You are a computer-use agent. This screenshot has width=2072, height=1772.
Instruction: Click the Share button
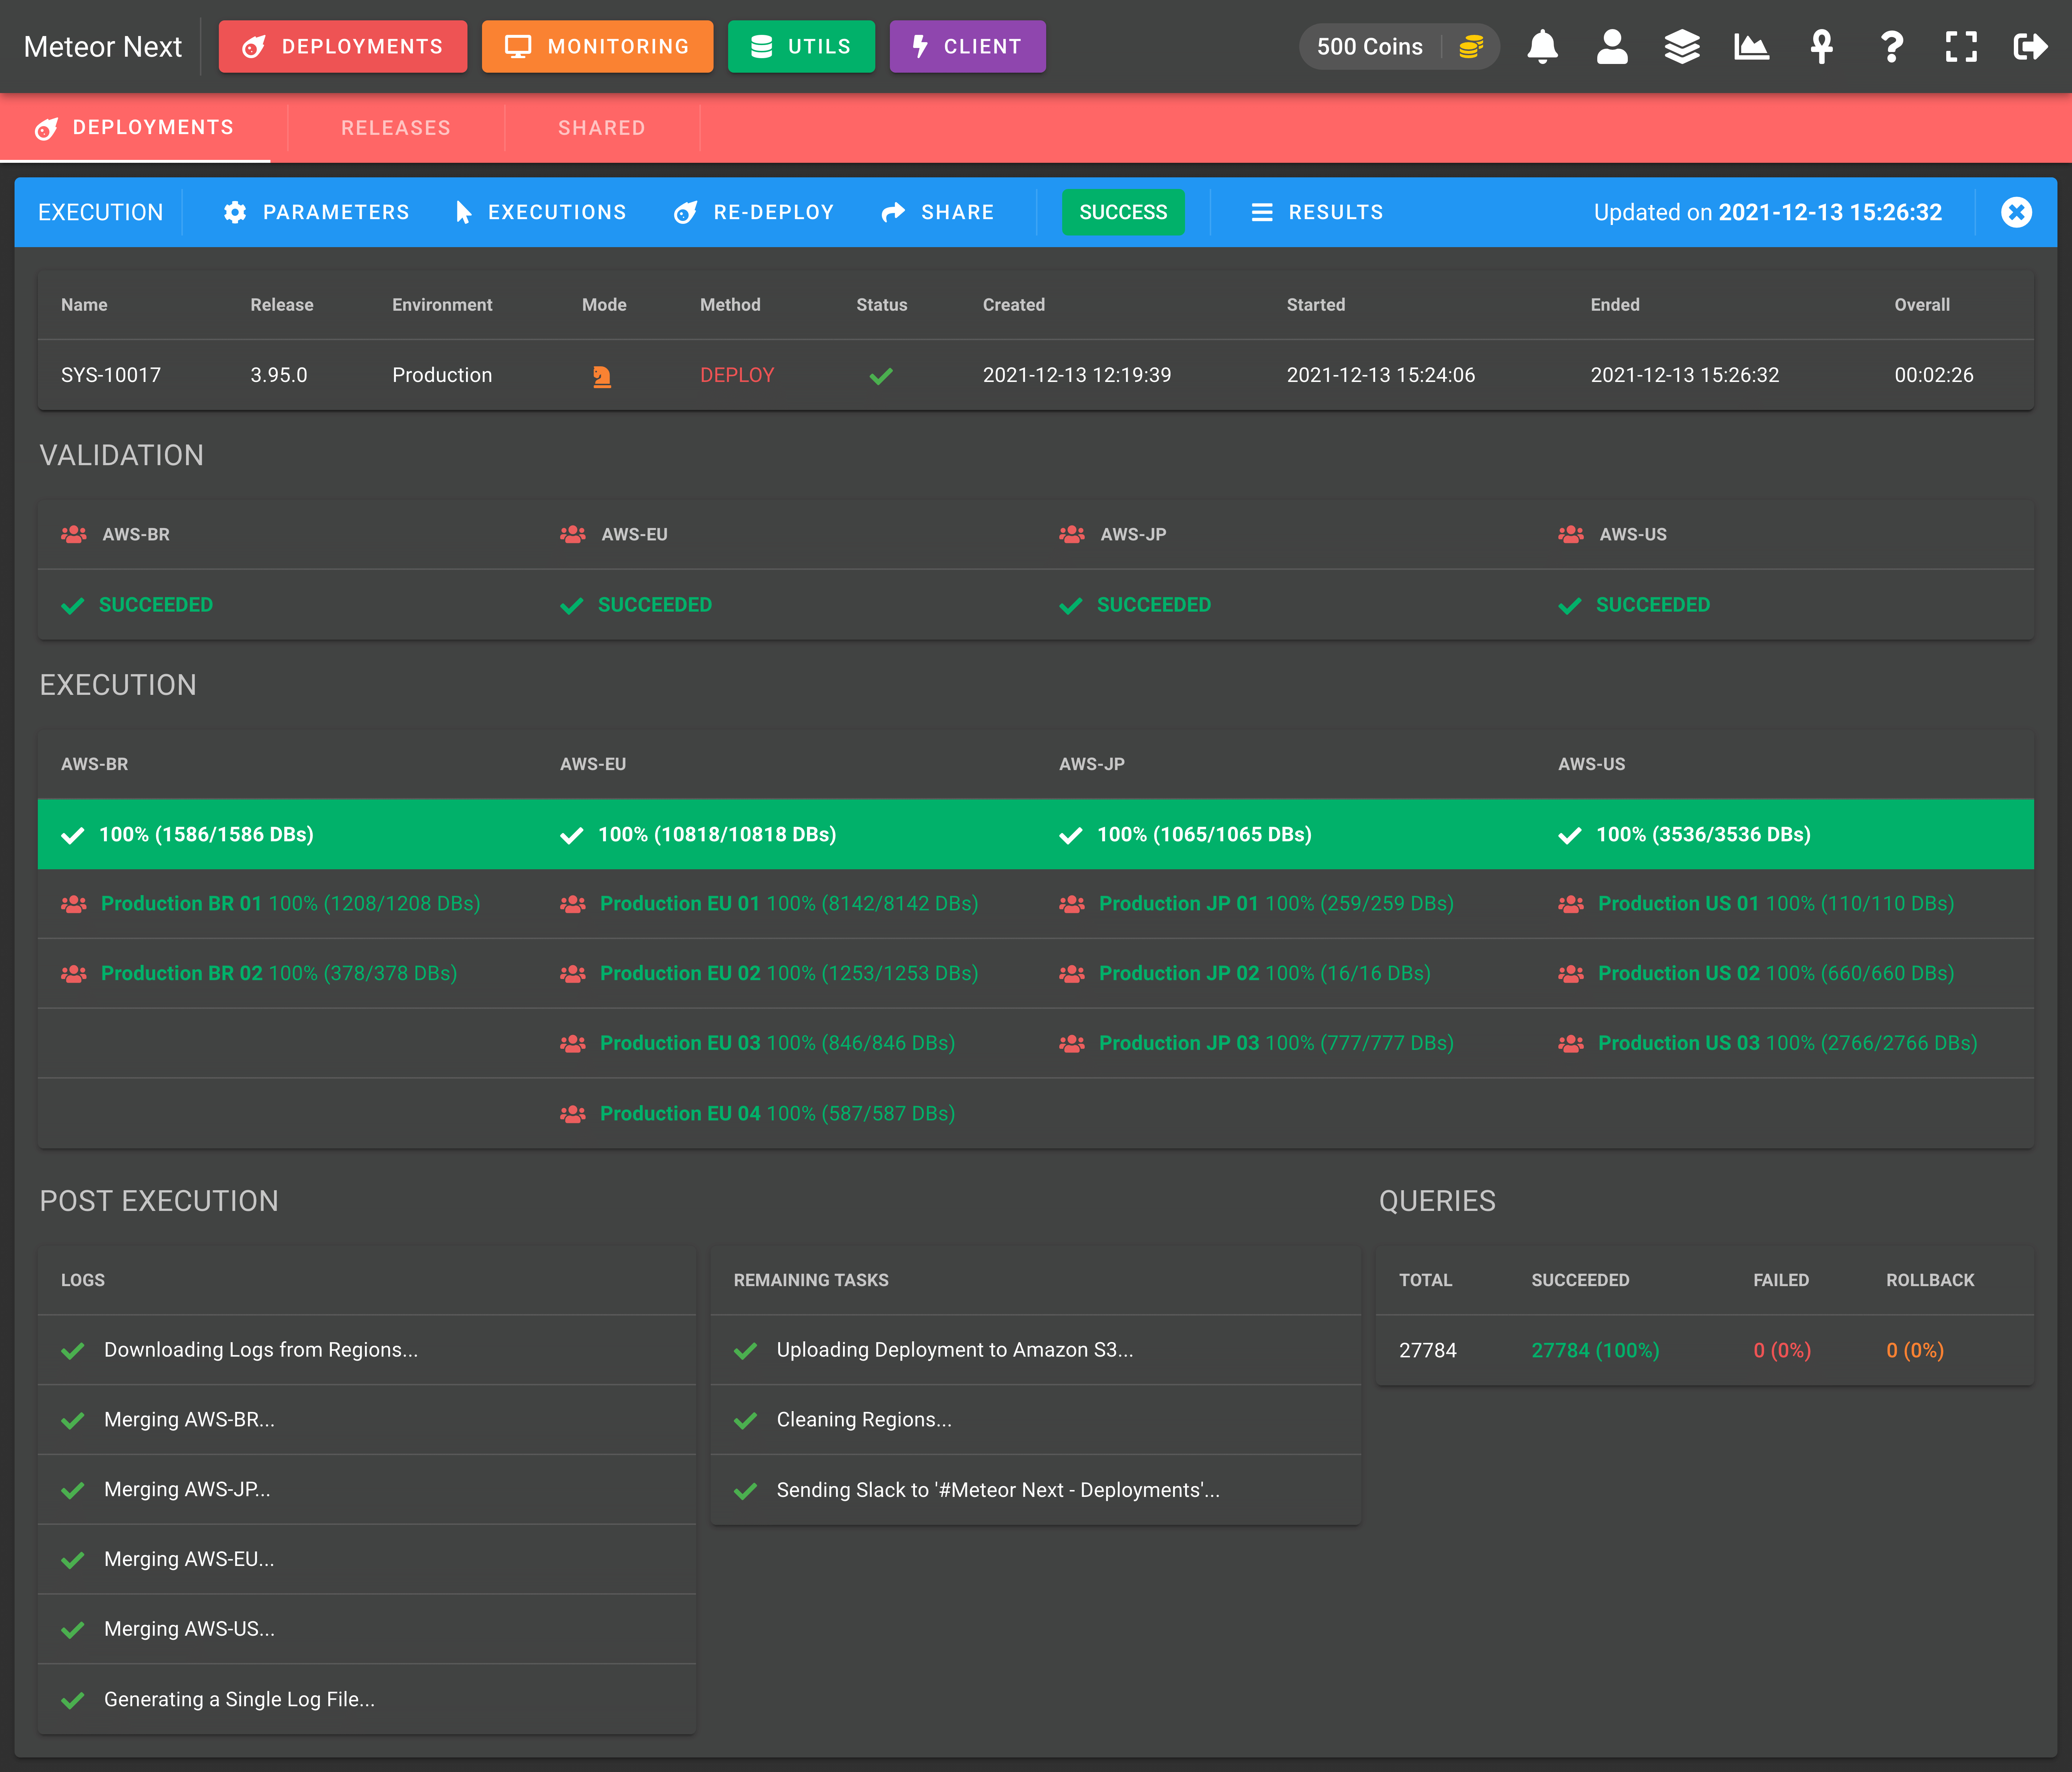[937, 212]
